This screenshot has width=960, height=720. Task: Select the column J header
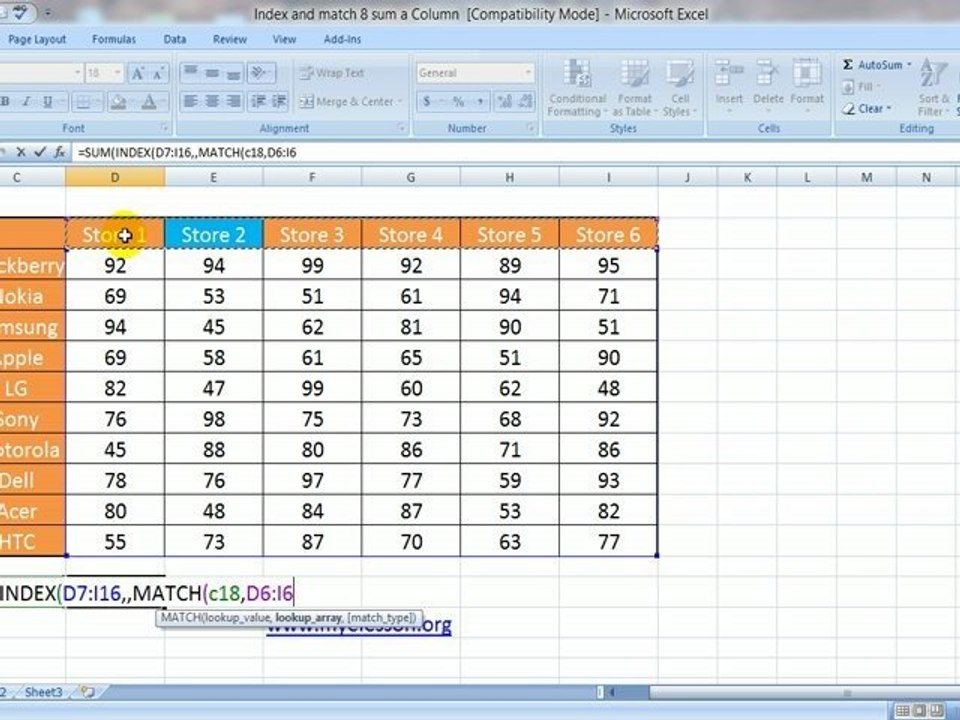(688, 178)
